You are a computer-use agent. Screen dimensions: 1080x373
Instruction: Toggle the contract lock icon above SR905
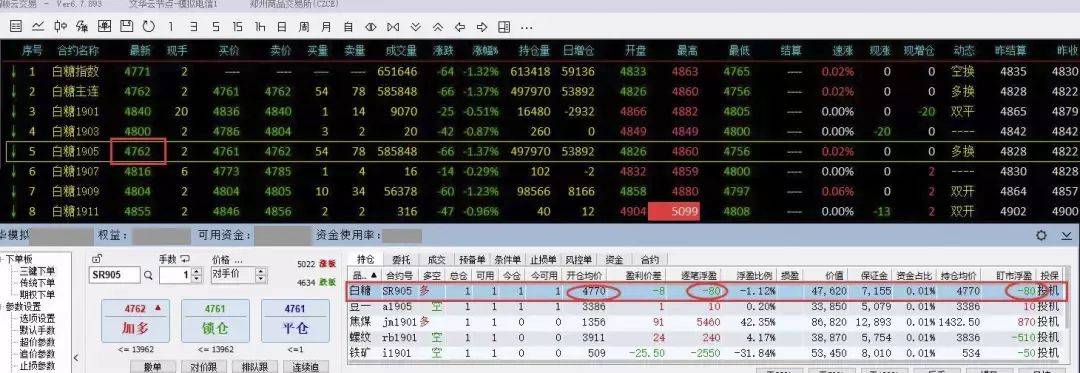tap(97, 259)
